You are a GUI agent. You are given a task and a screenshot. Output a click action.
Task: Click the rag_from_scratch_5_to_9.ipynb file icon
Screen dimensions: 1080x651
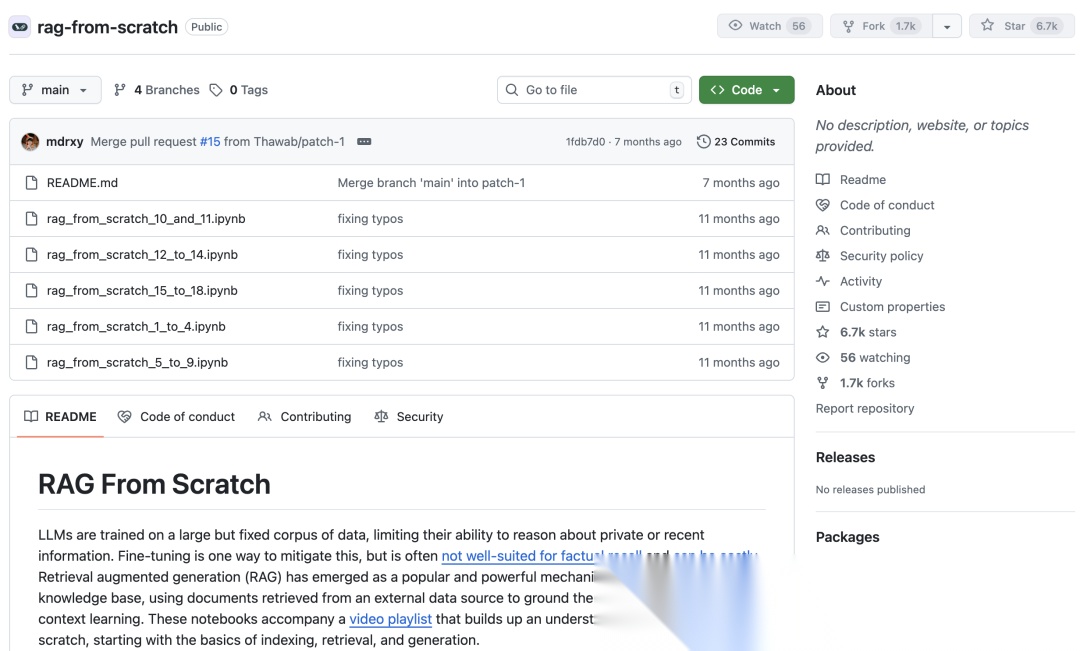(31, 362)
